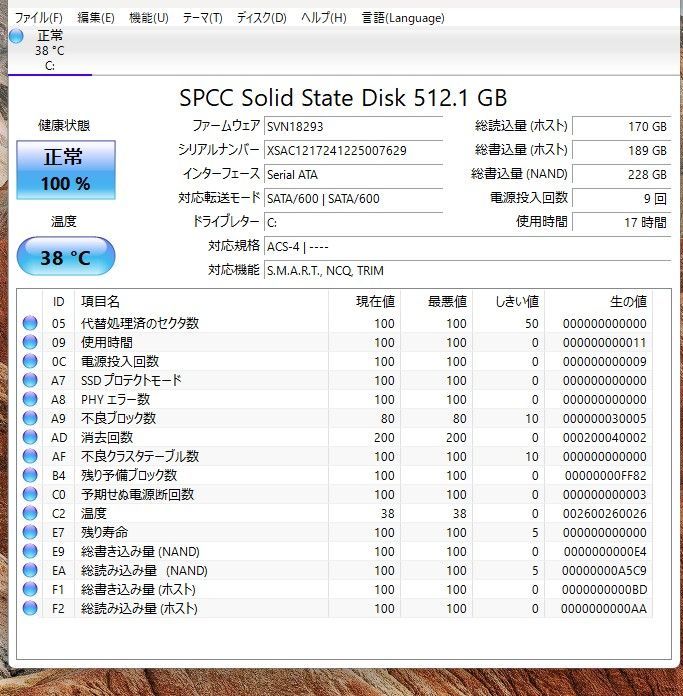Viewport: 683px width, 696px height.
Task: Select the PHY エラー数 attribute name
Action: [116, 399]
